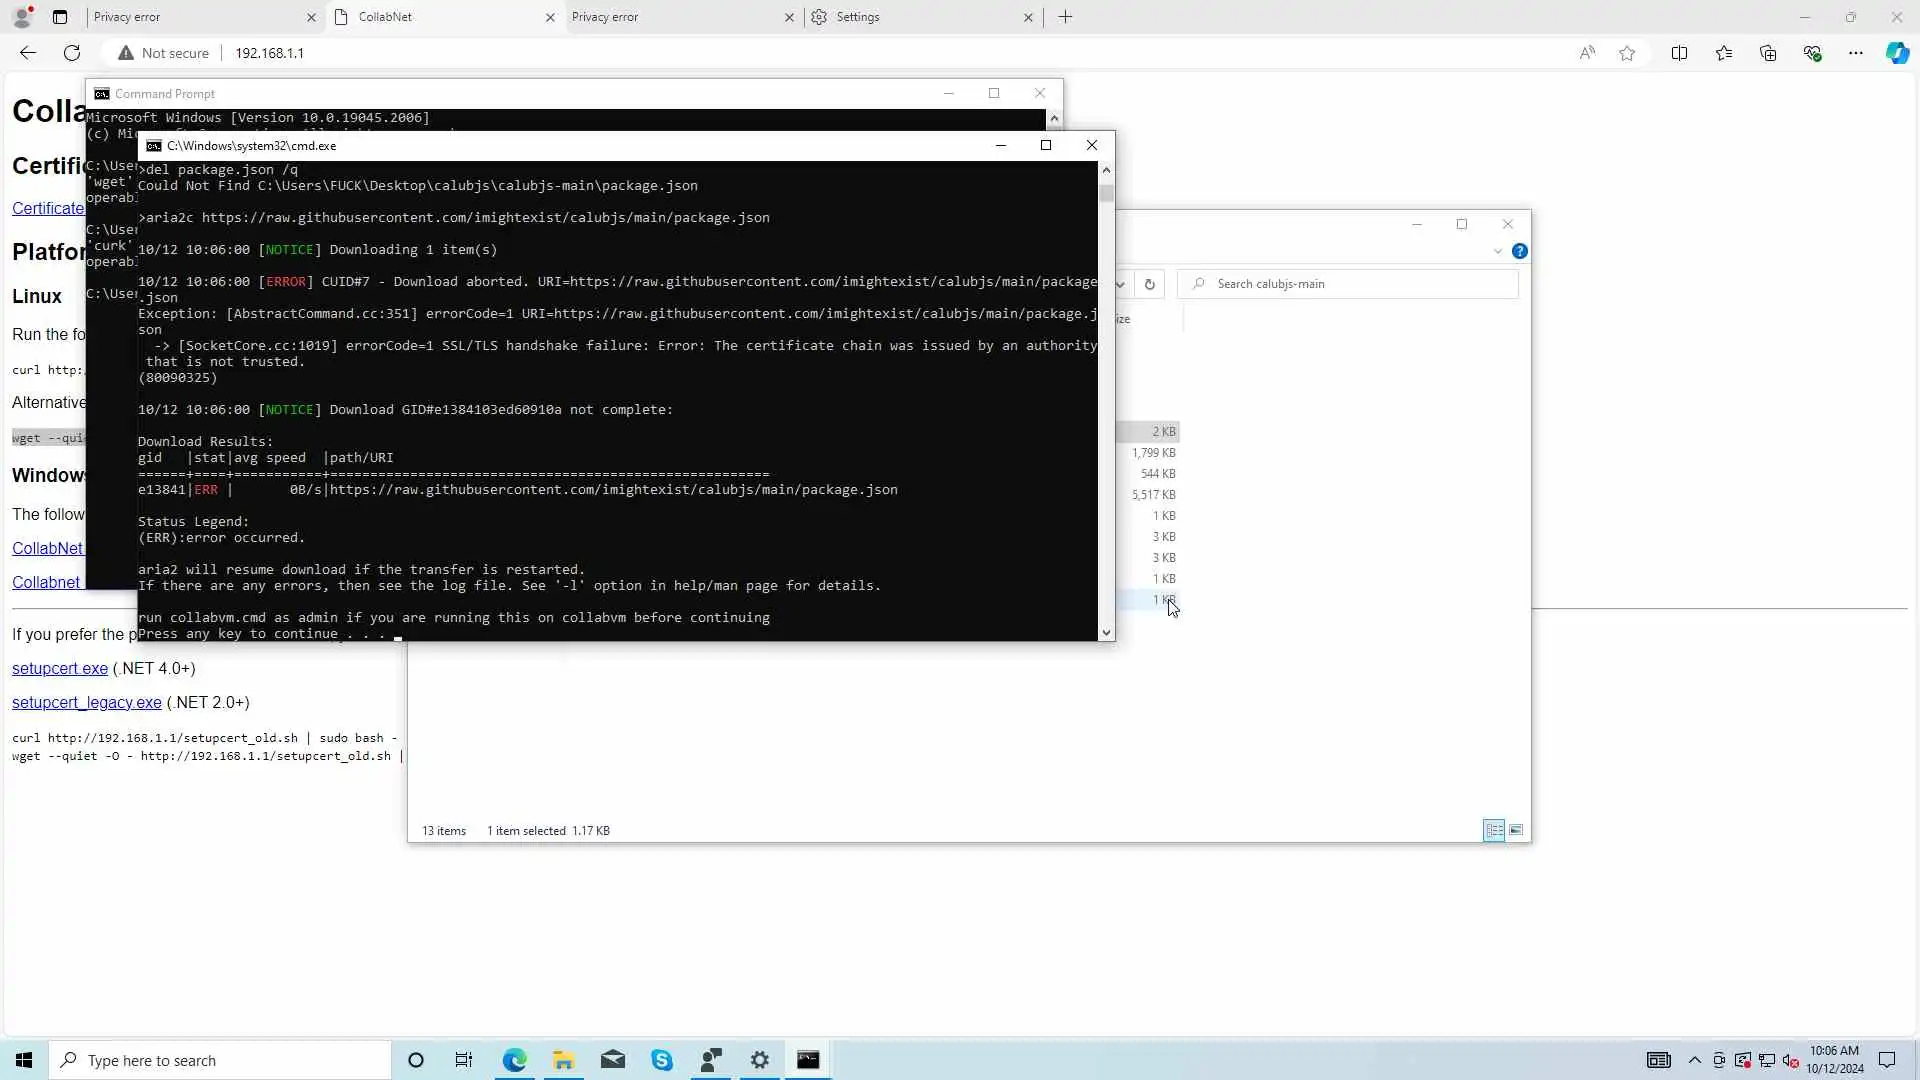Image resolution: width=1920 pixels, height=1080 pixels.
Task: Click the Browser essentials heart icon
Action: pyautogui.click(x=1812, y=53)
